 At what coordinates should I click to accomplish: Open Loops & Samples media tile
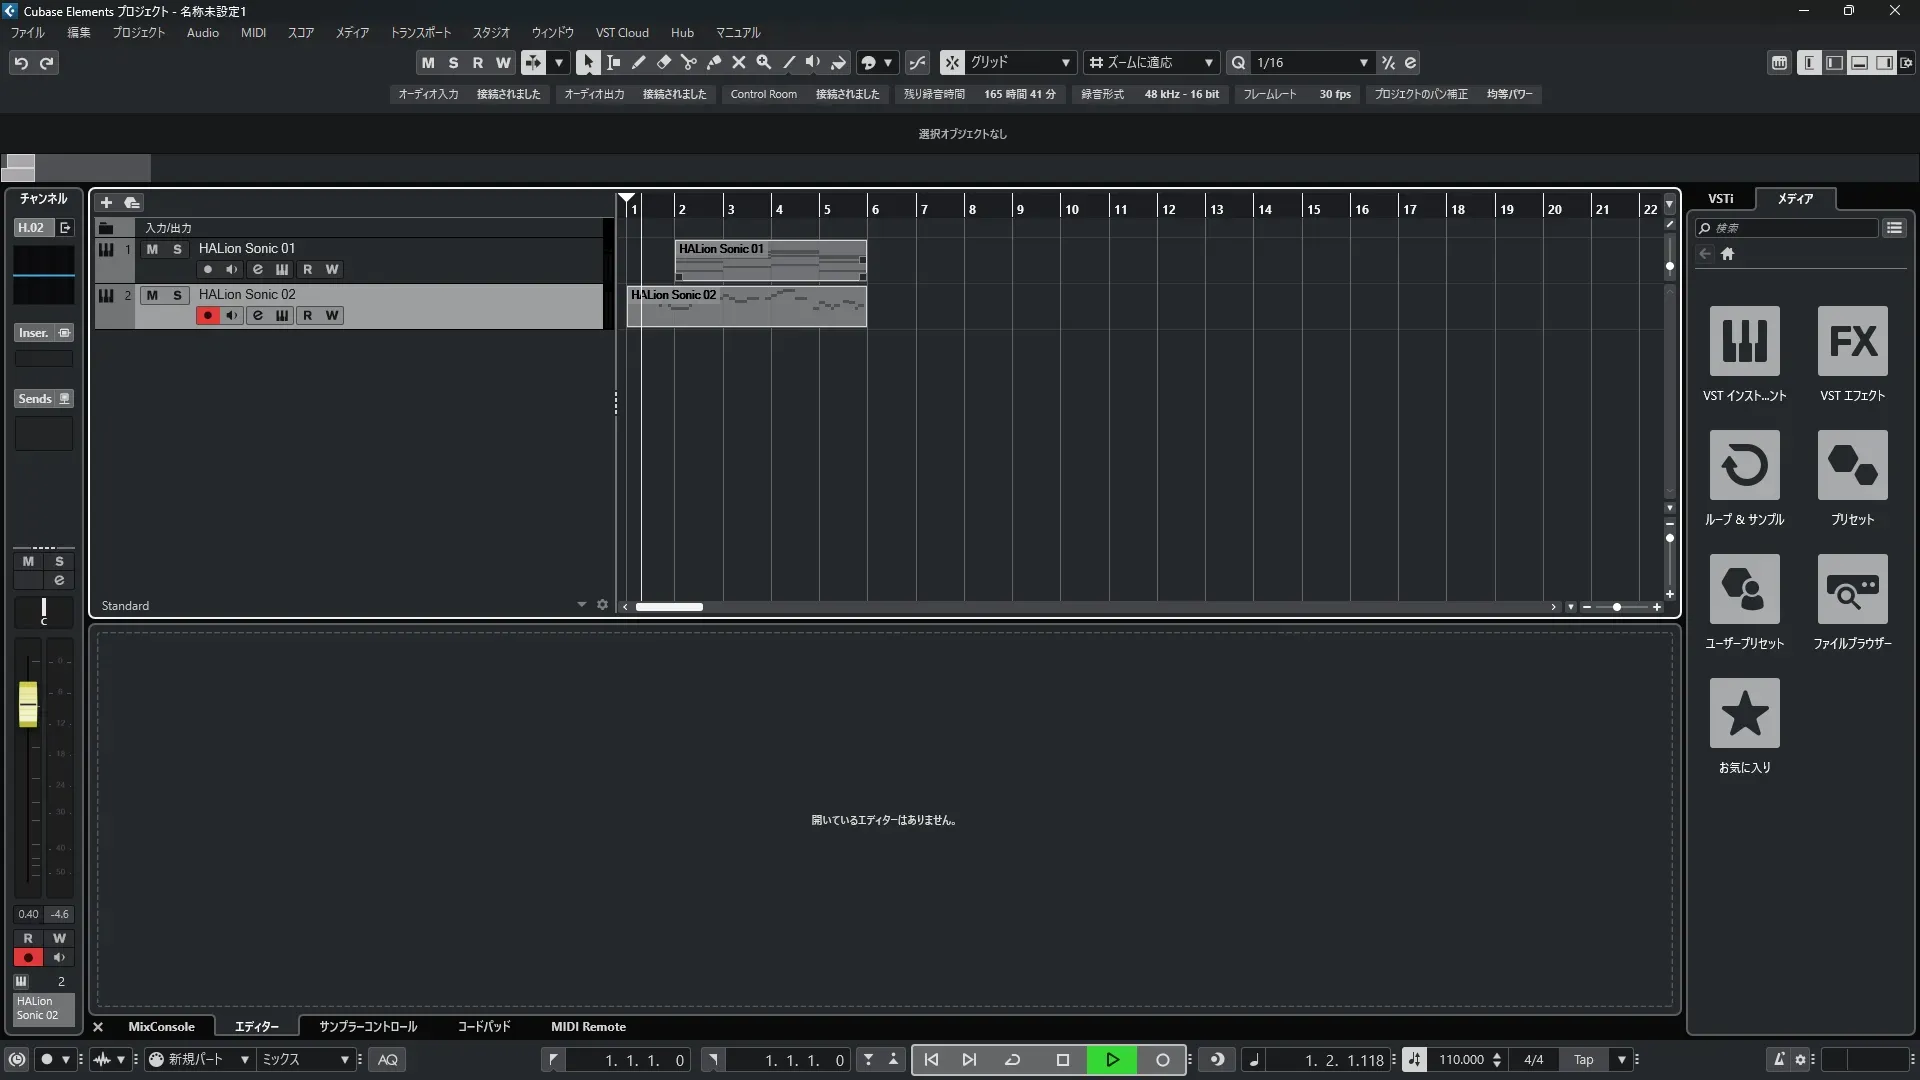point(1744,465)
